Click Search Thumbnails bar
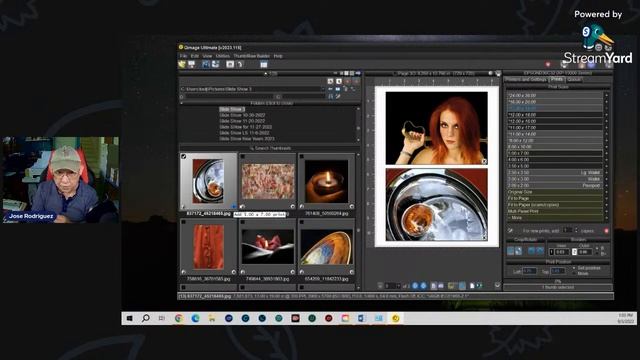Viewport: 640px width, 360px height. (x=270, y=148)
